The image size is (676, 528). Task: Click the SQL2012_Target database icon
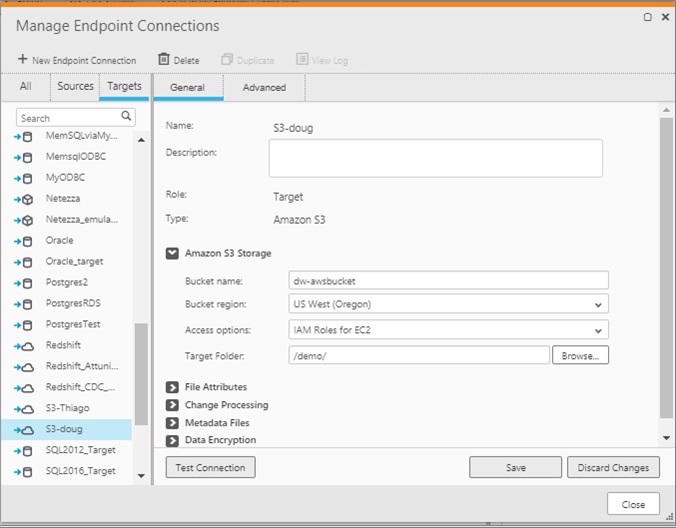[27, 451]
